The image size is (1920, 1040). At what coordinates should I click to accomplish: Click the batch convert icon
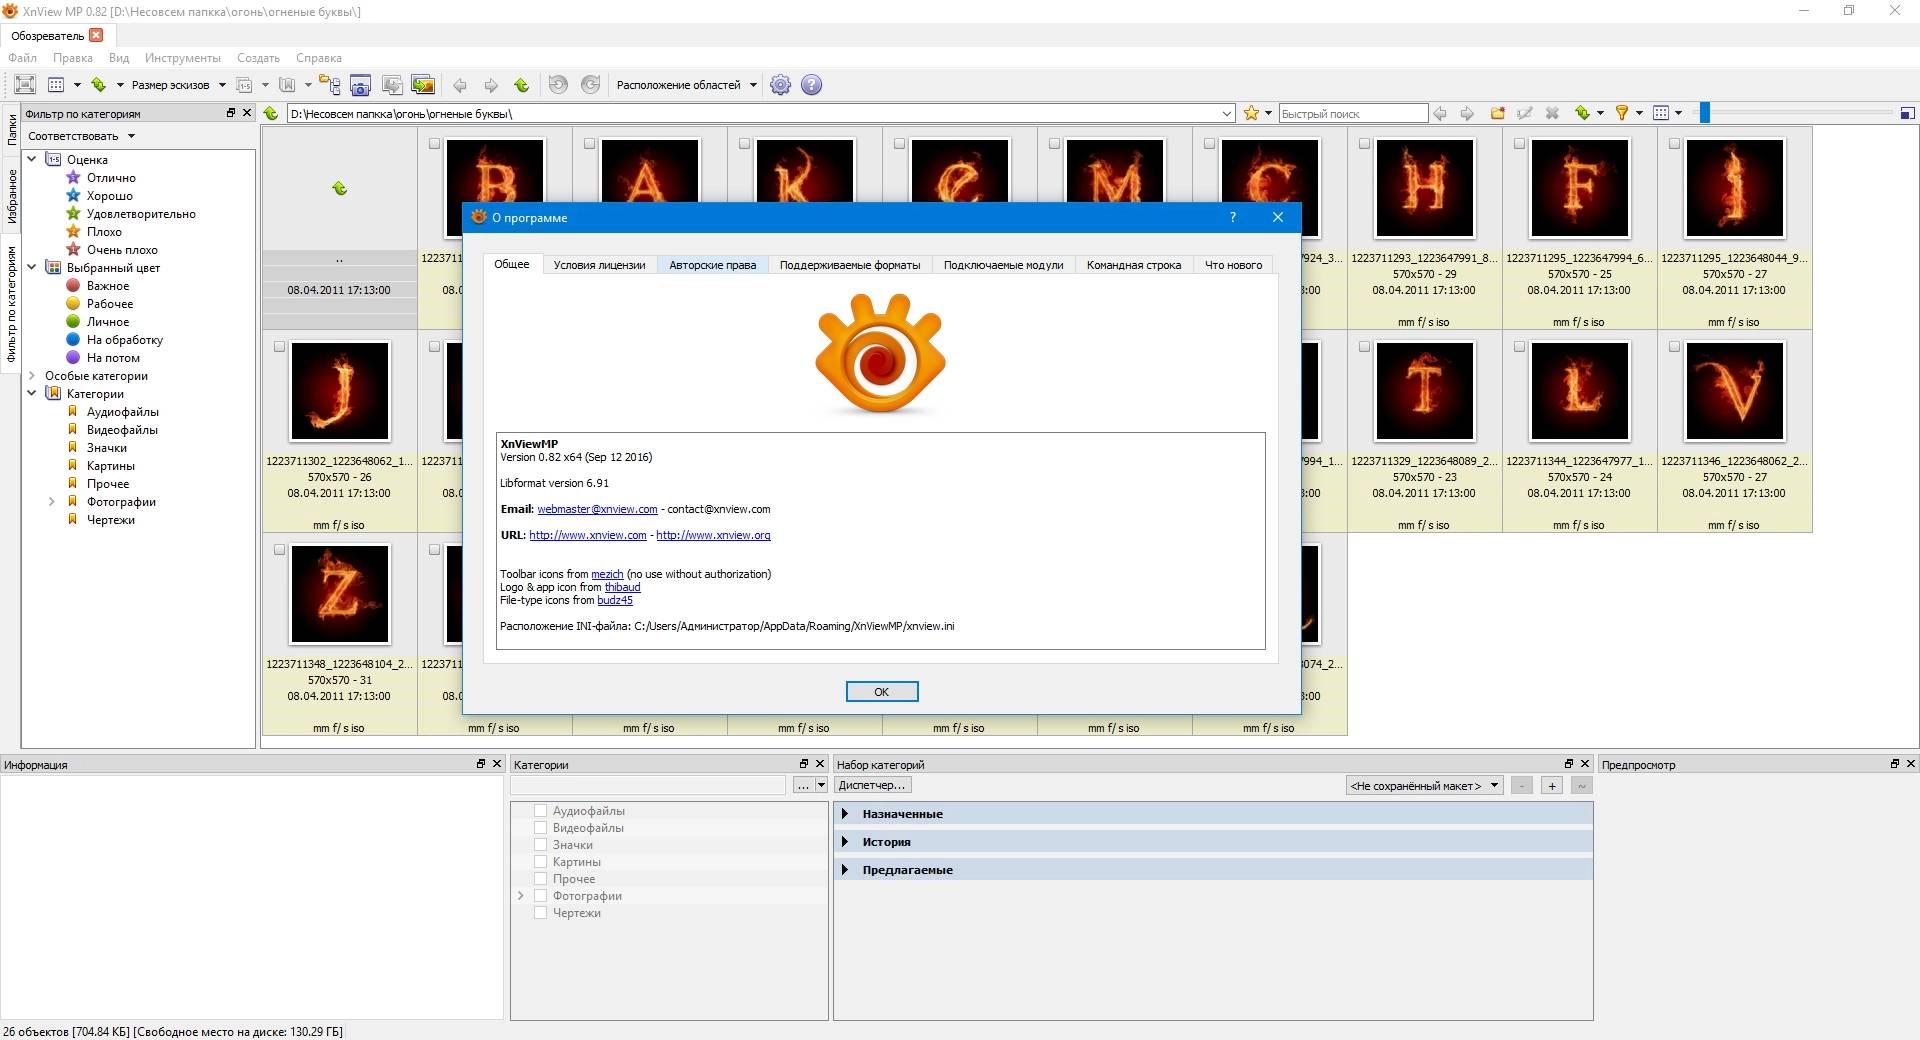(391, 85)
